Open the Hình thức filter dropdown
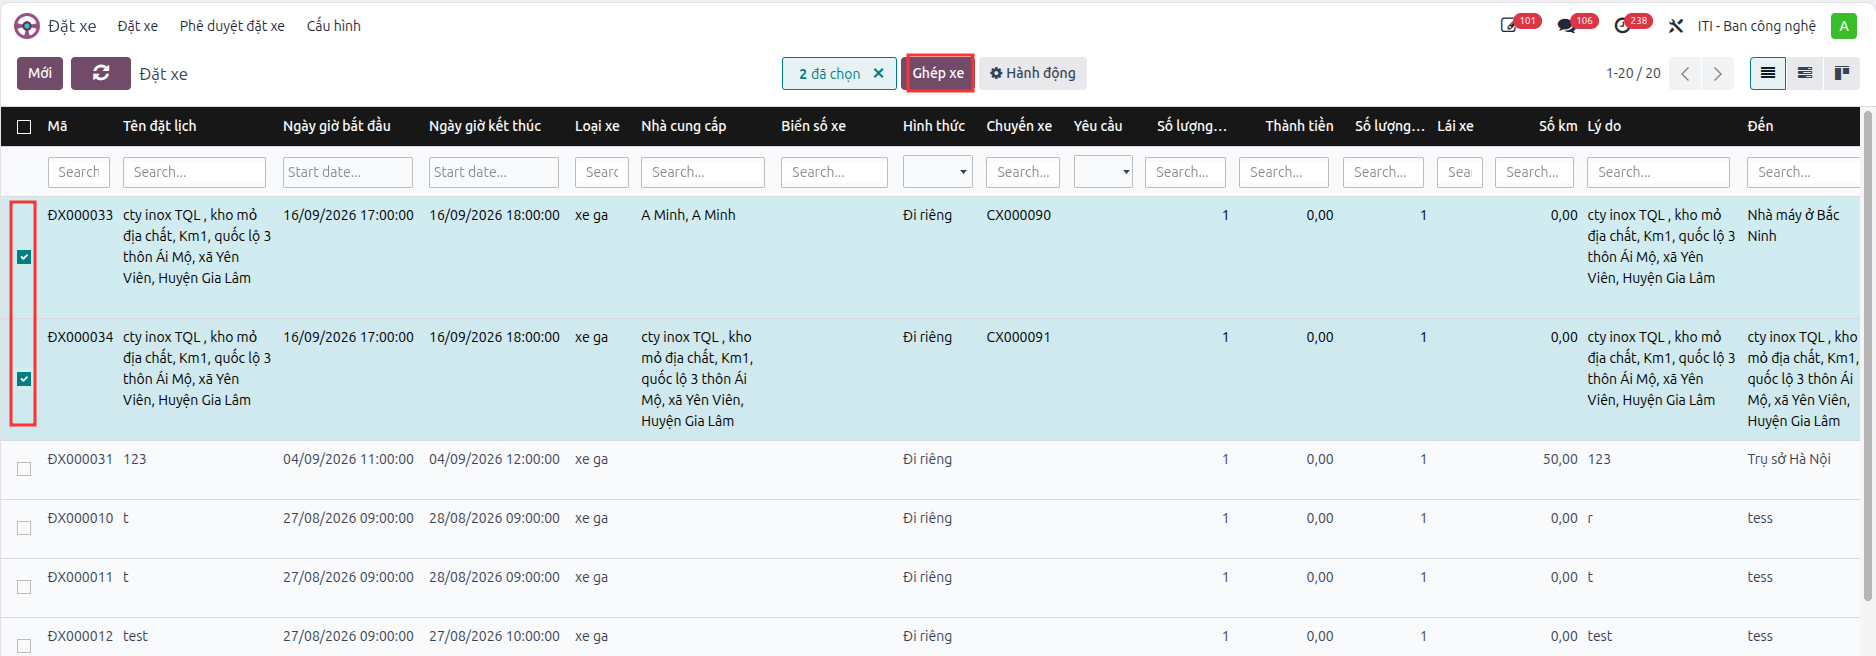Image resolution: width=1876 pixels, height=656 pixels. (937, 172)
